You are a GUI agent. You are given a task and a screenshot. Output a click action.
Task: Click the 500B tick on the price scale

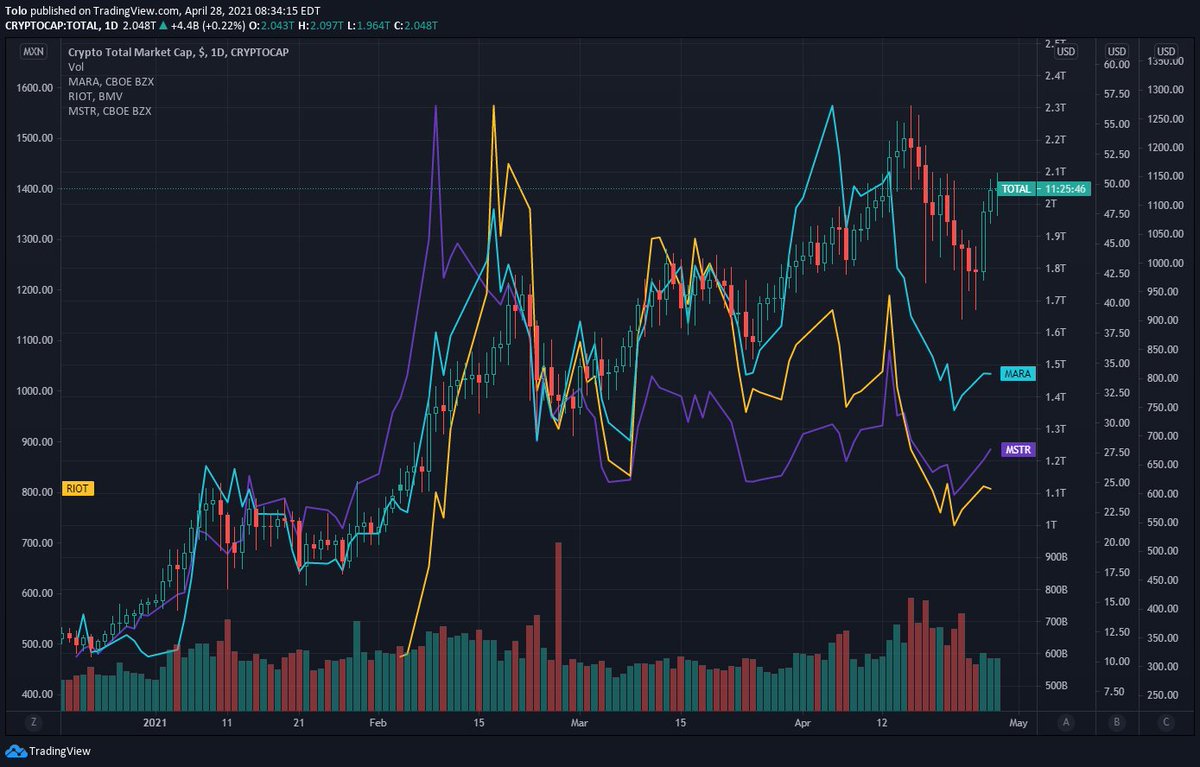pos(1057,685)
